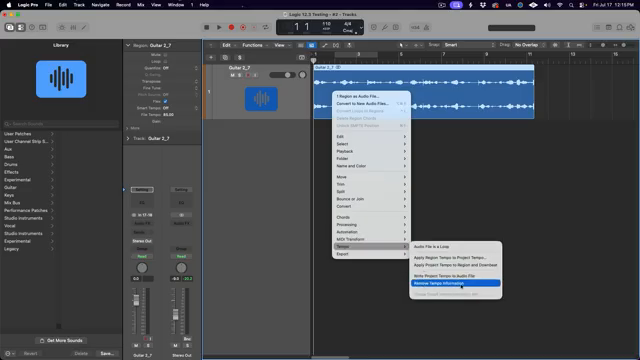Toggle the global solo S button above tracks

click(x=240, y=58)
